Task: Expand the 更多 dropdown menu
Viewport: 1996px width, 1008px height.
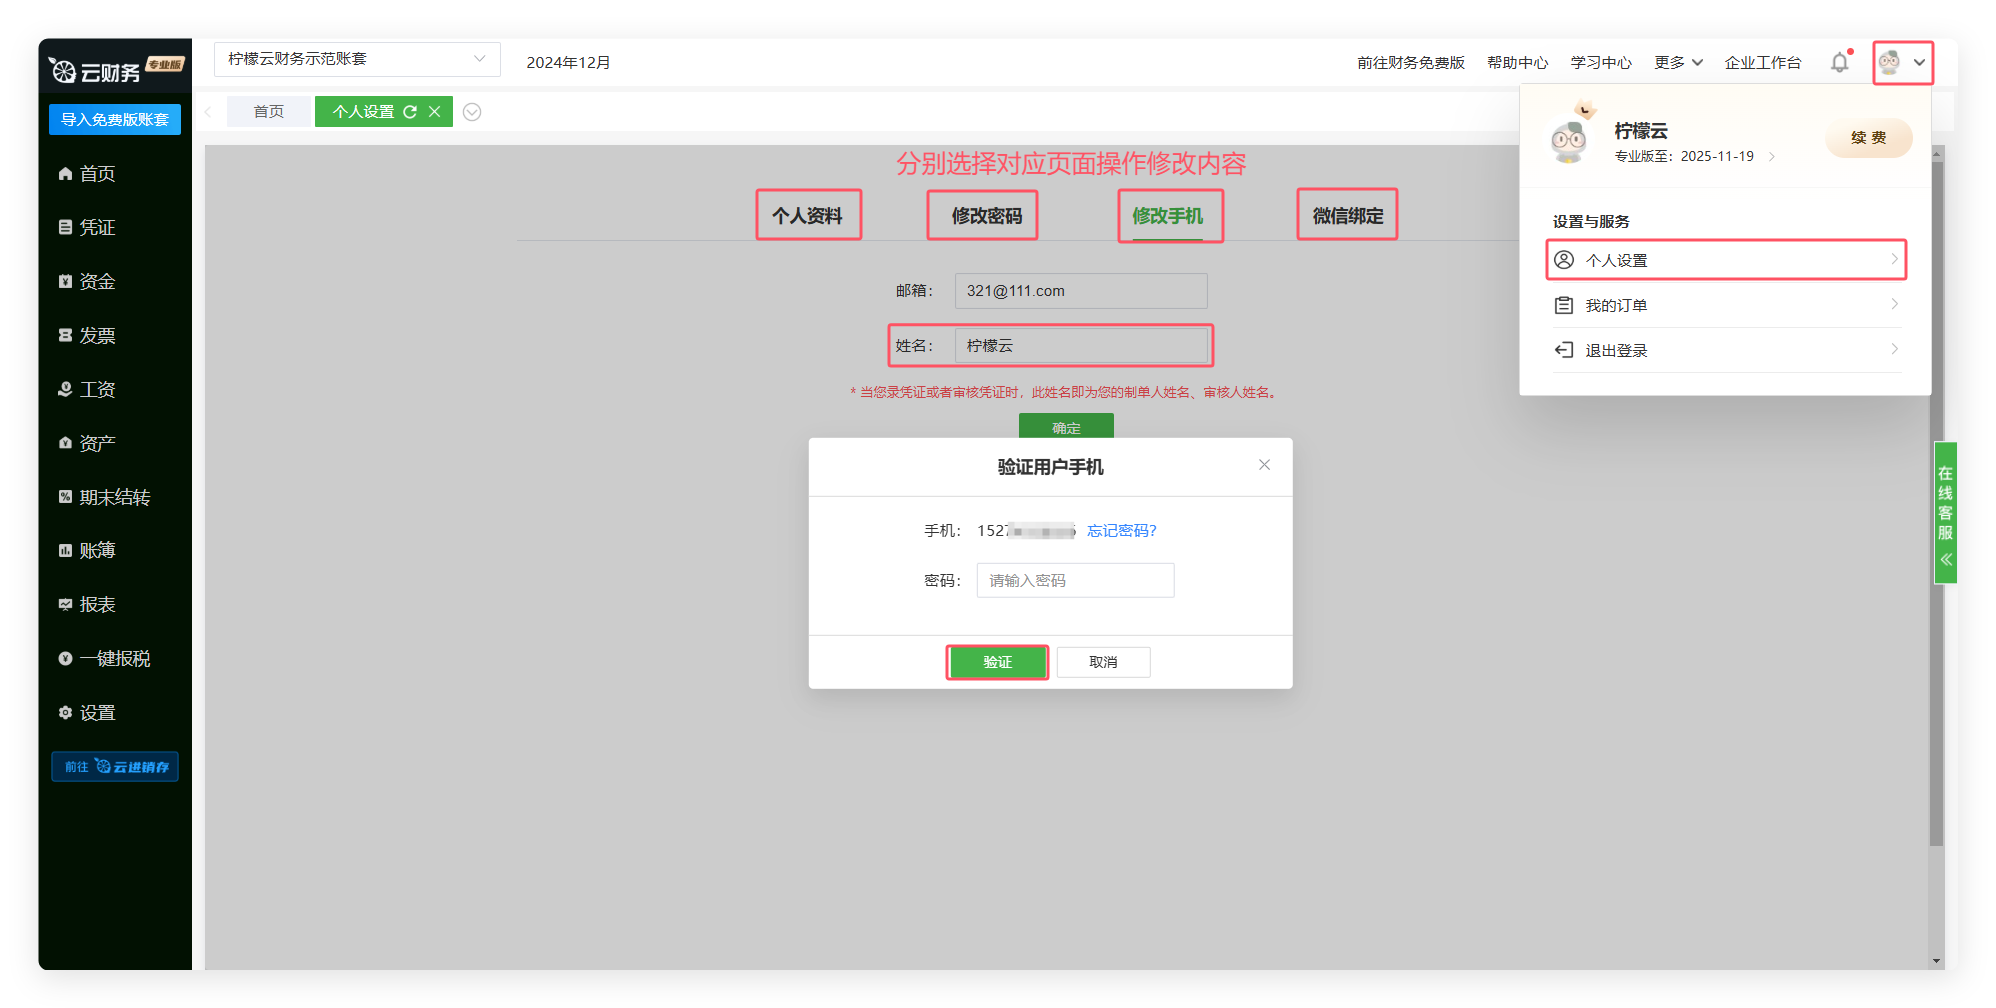Action: click(x=1677, y=63)
